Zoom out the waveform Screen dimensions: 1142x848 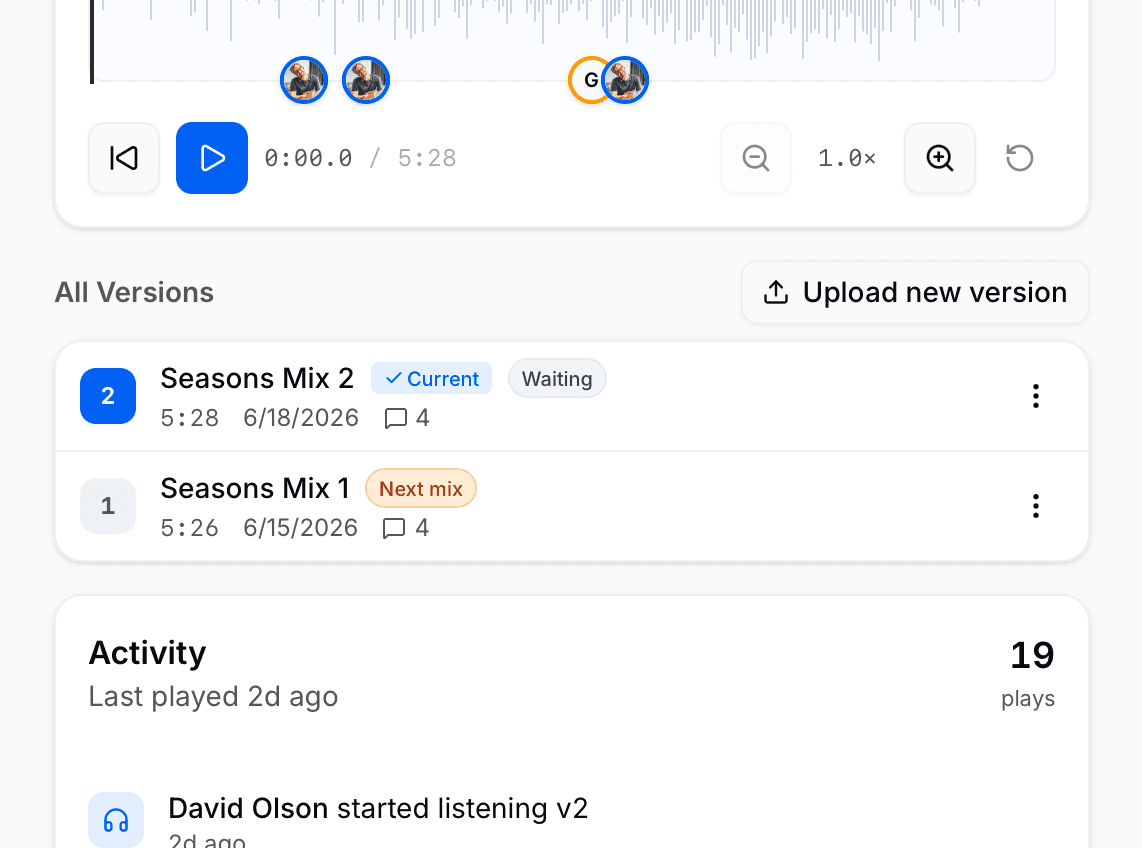click(756, 158)
